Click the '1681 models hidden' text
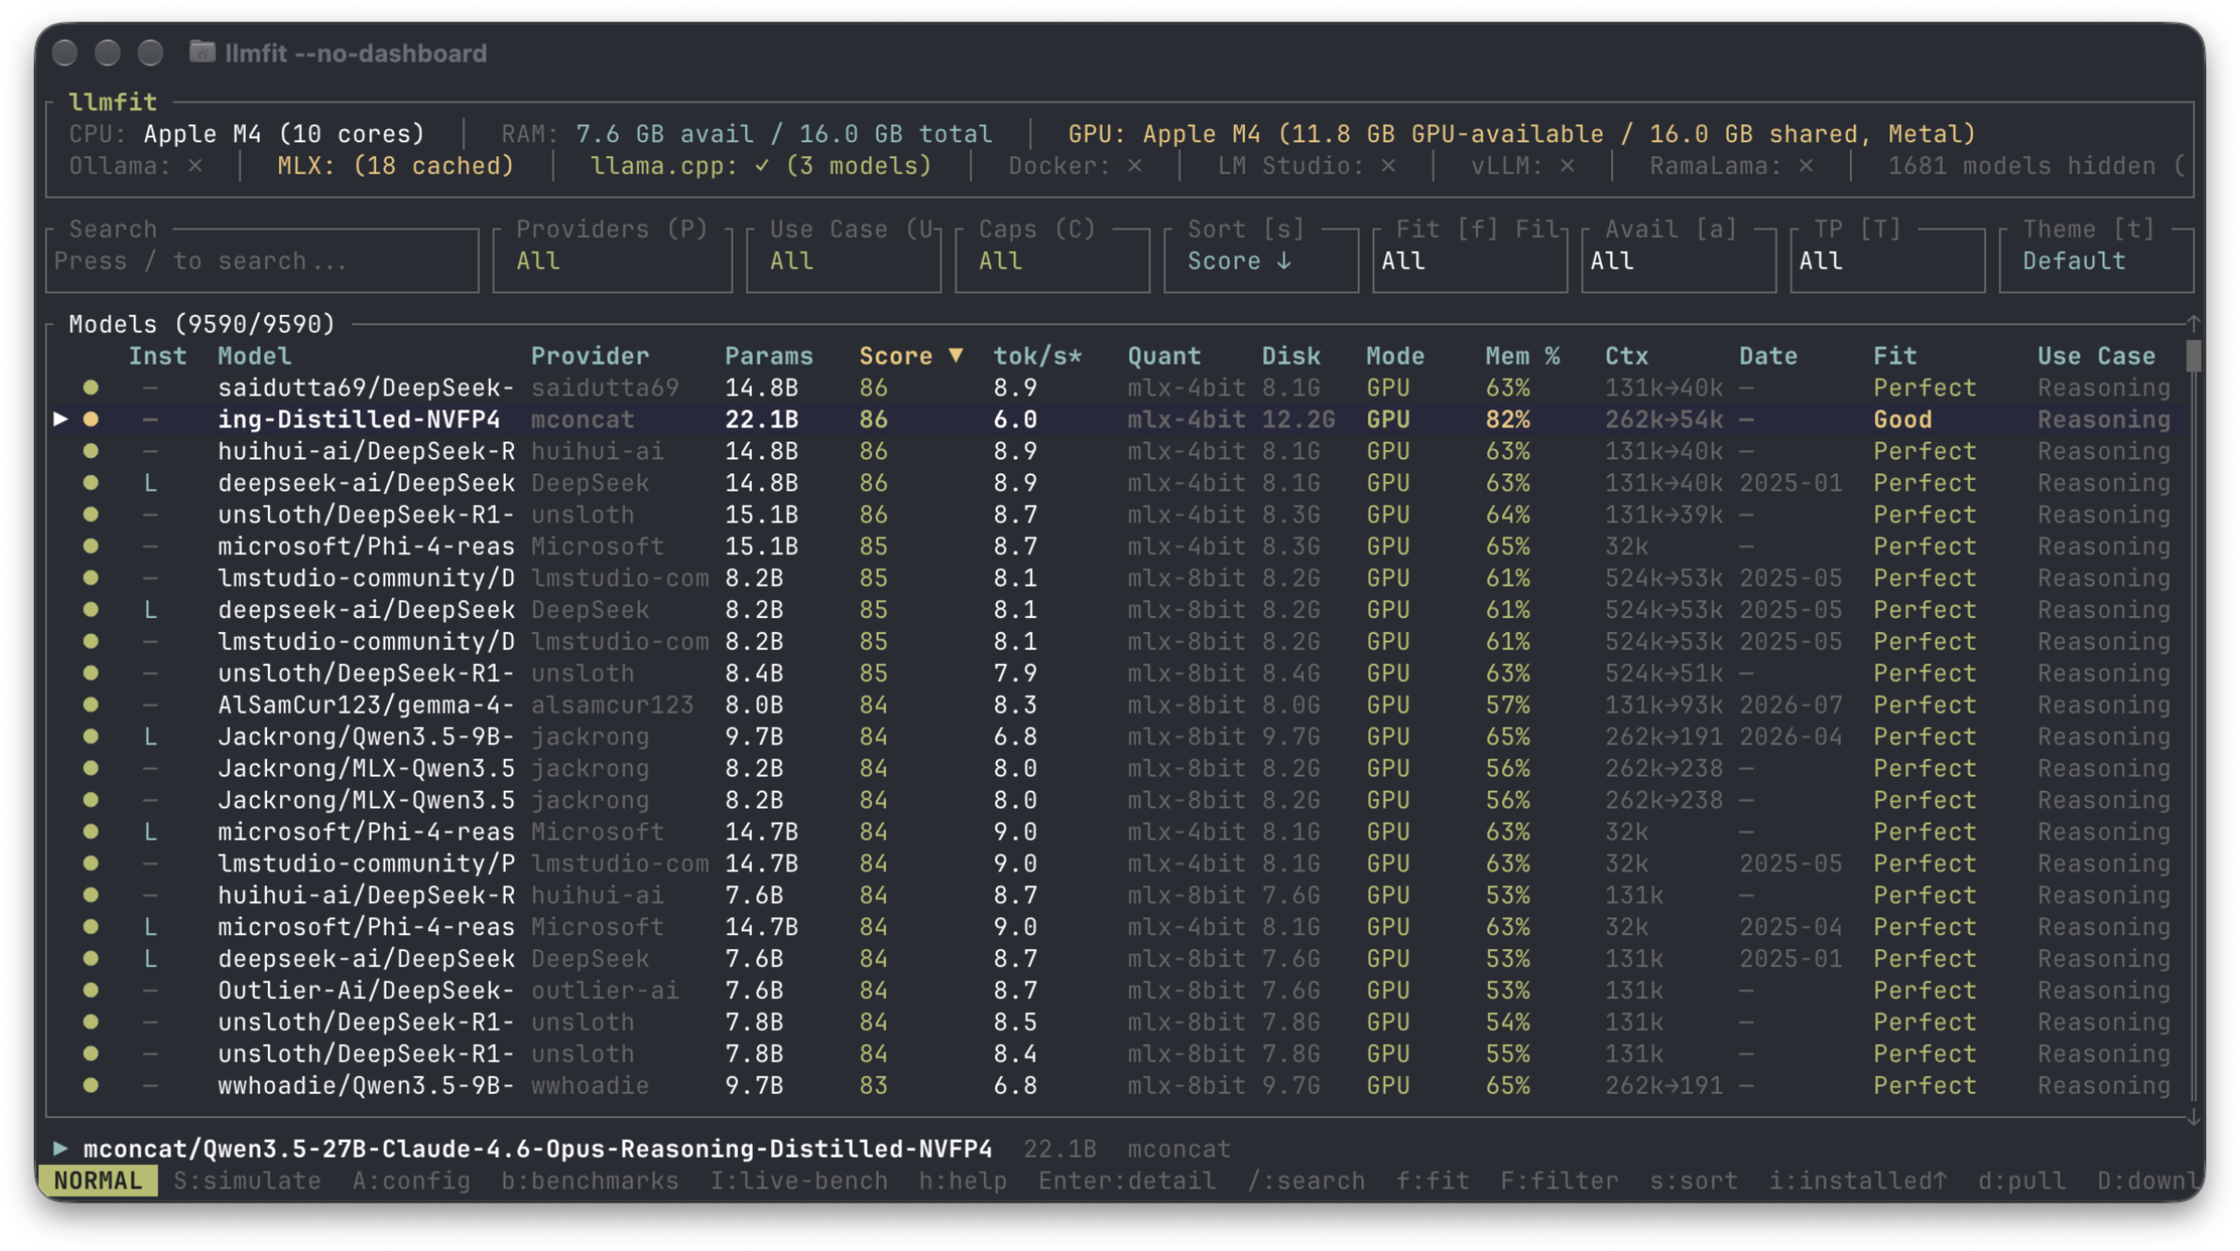 (x=2022, y=166)
